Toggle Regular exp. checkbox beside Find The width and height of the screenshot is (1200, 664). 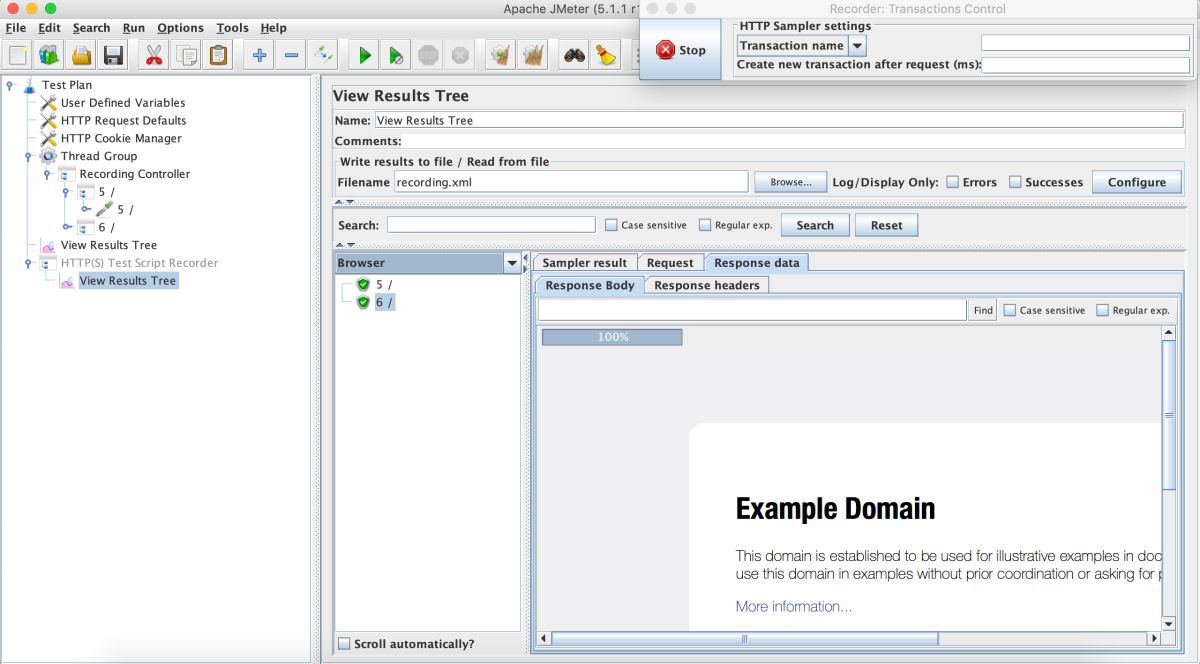[x=1103, y=310]
